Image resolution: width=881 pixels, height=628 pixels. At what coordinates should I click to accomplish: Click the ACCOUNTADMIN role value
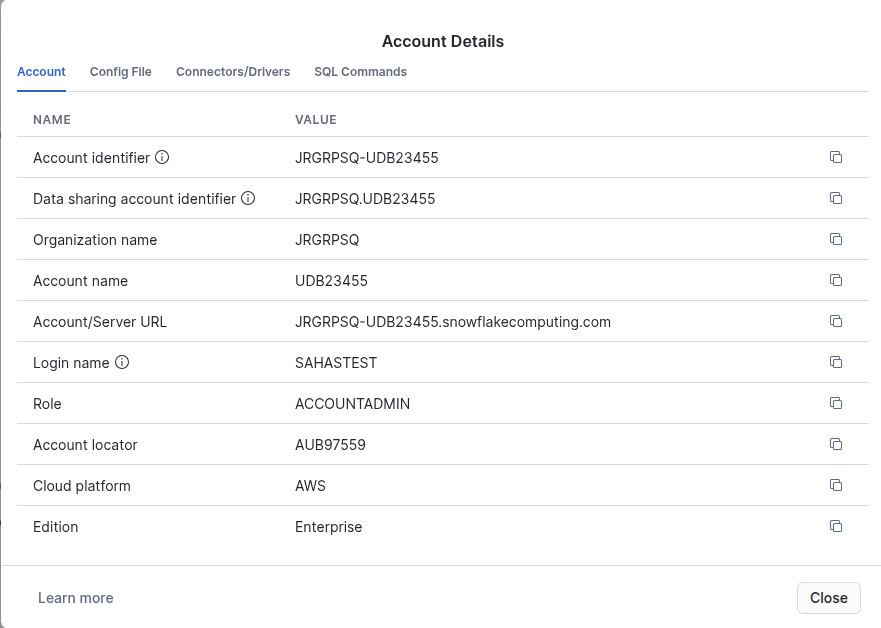(353, 404)
